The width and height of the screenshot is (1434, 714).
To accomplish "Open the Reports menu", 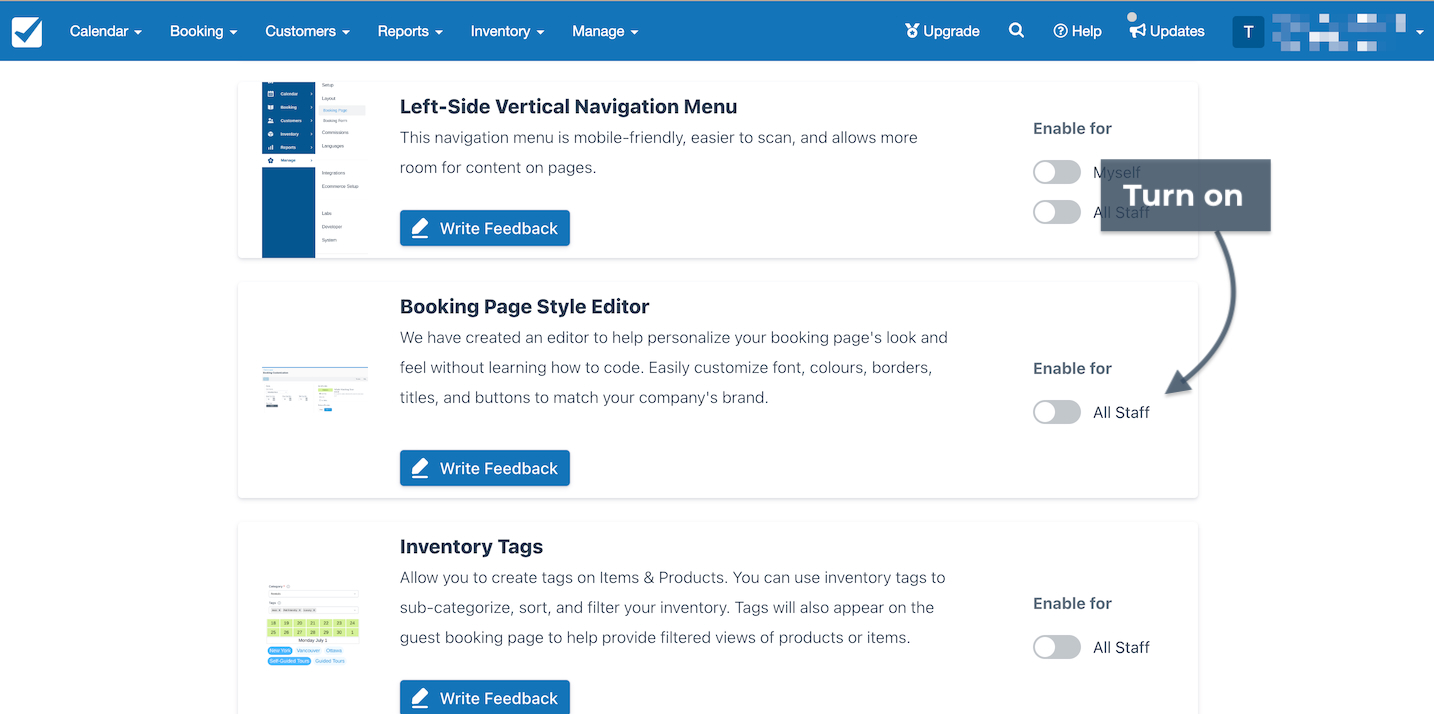I will 410,31.
